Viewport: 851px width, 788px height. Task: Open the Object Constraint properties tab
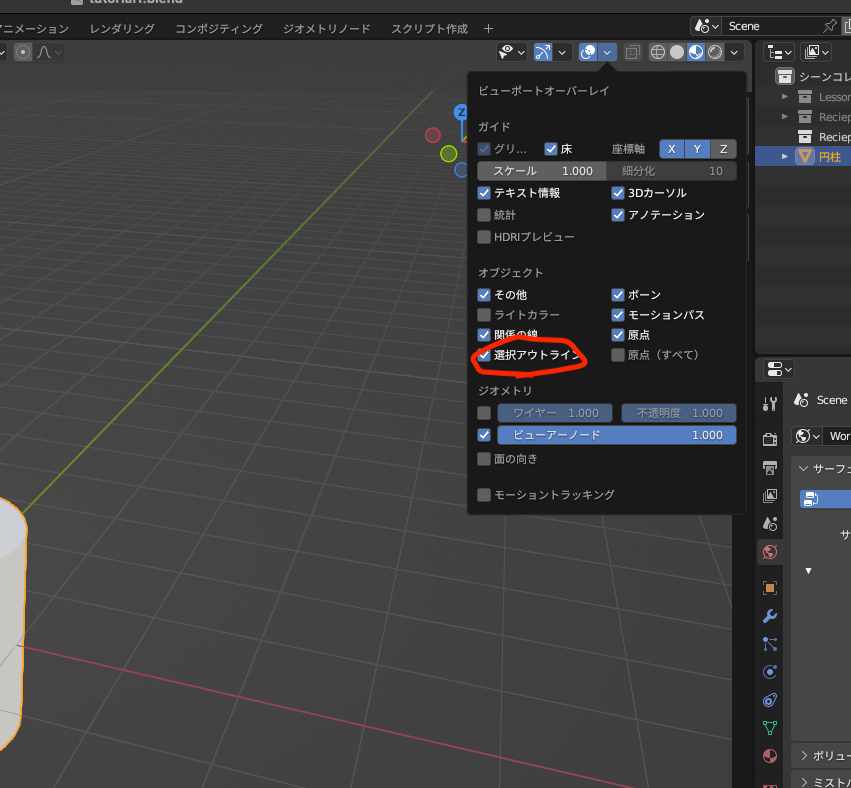(x=770, y=700)
